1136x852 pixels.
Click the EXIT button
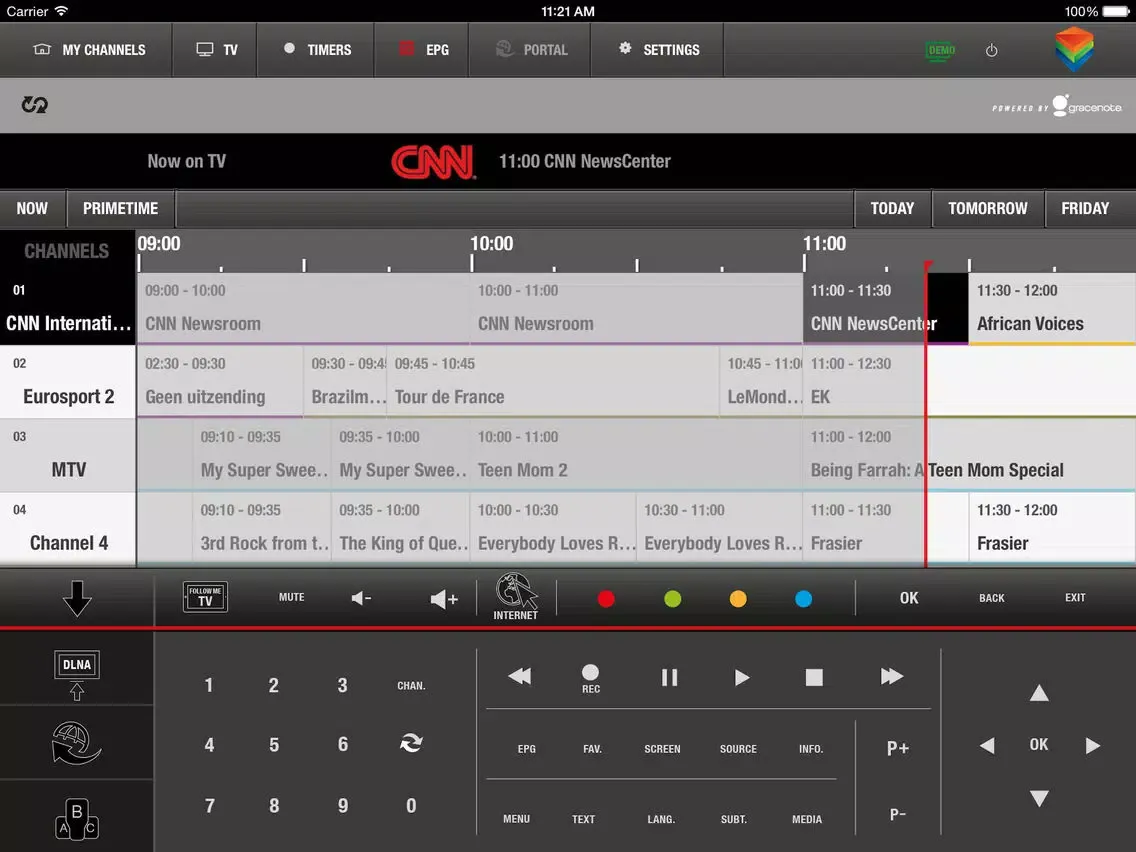click(x=1075, y=598)
